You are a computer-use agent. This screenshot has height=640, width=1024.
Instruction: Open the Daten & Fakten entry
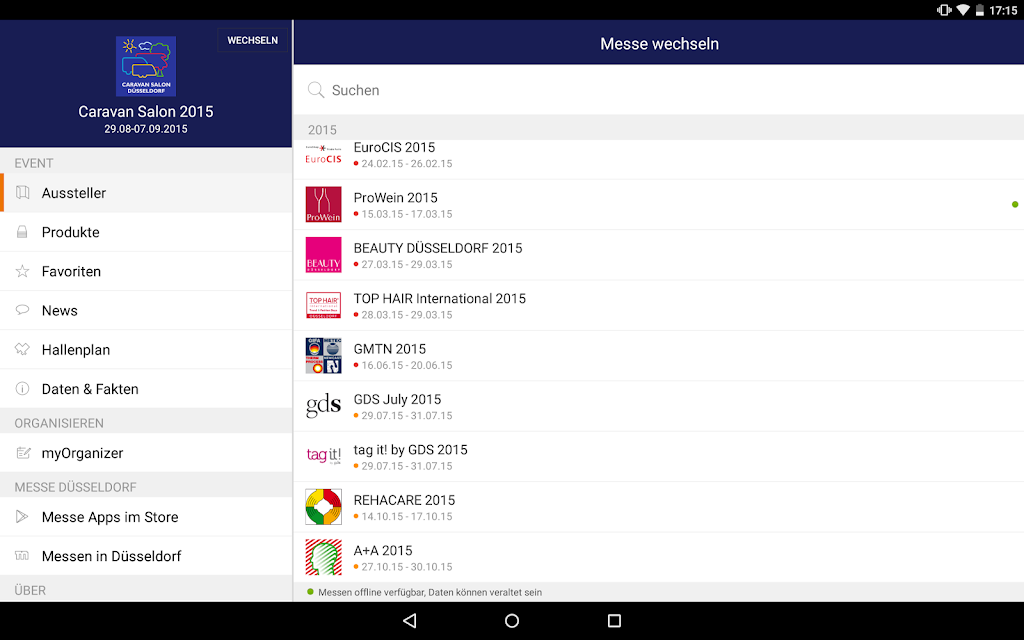[x=146, y=389]
